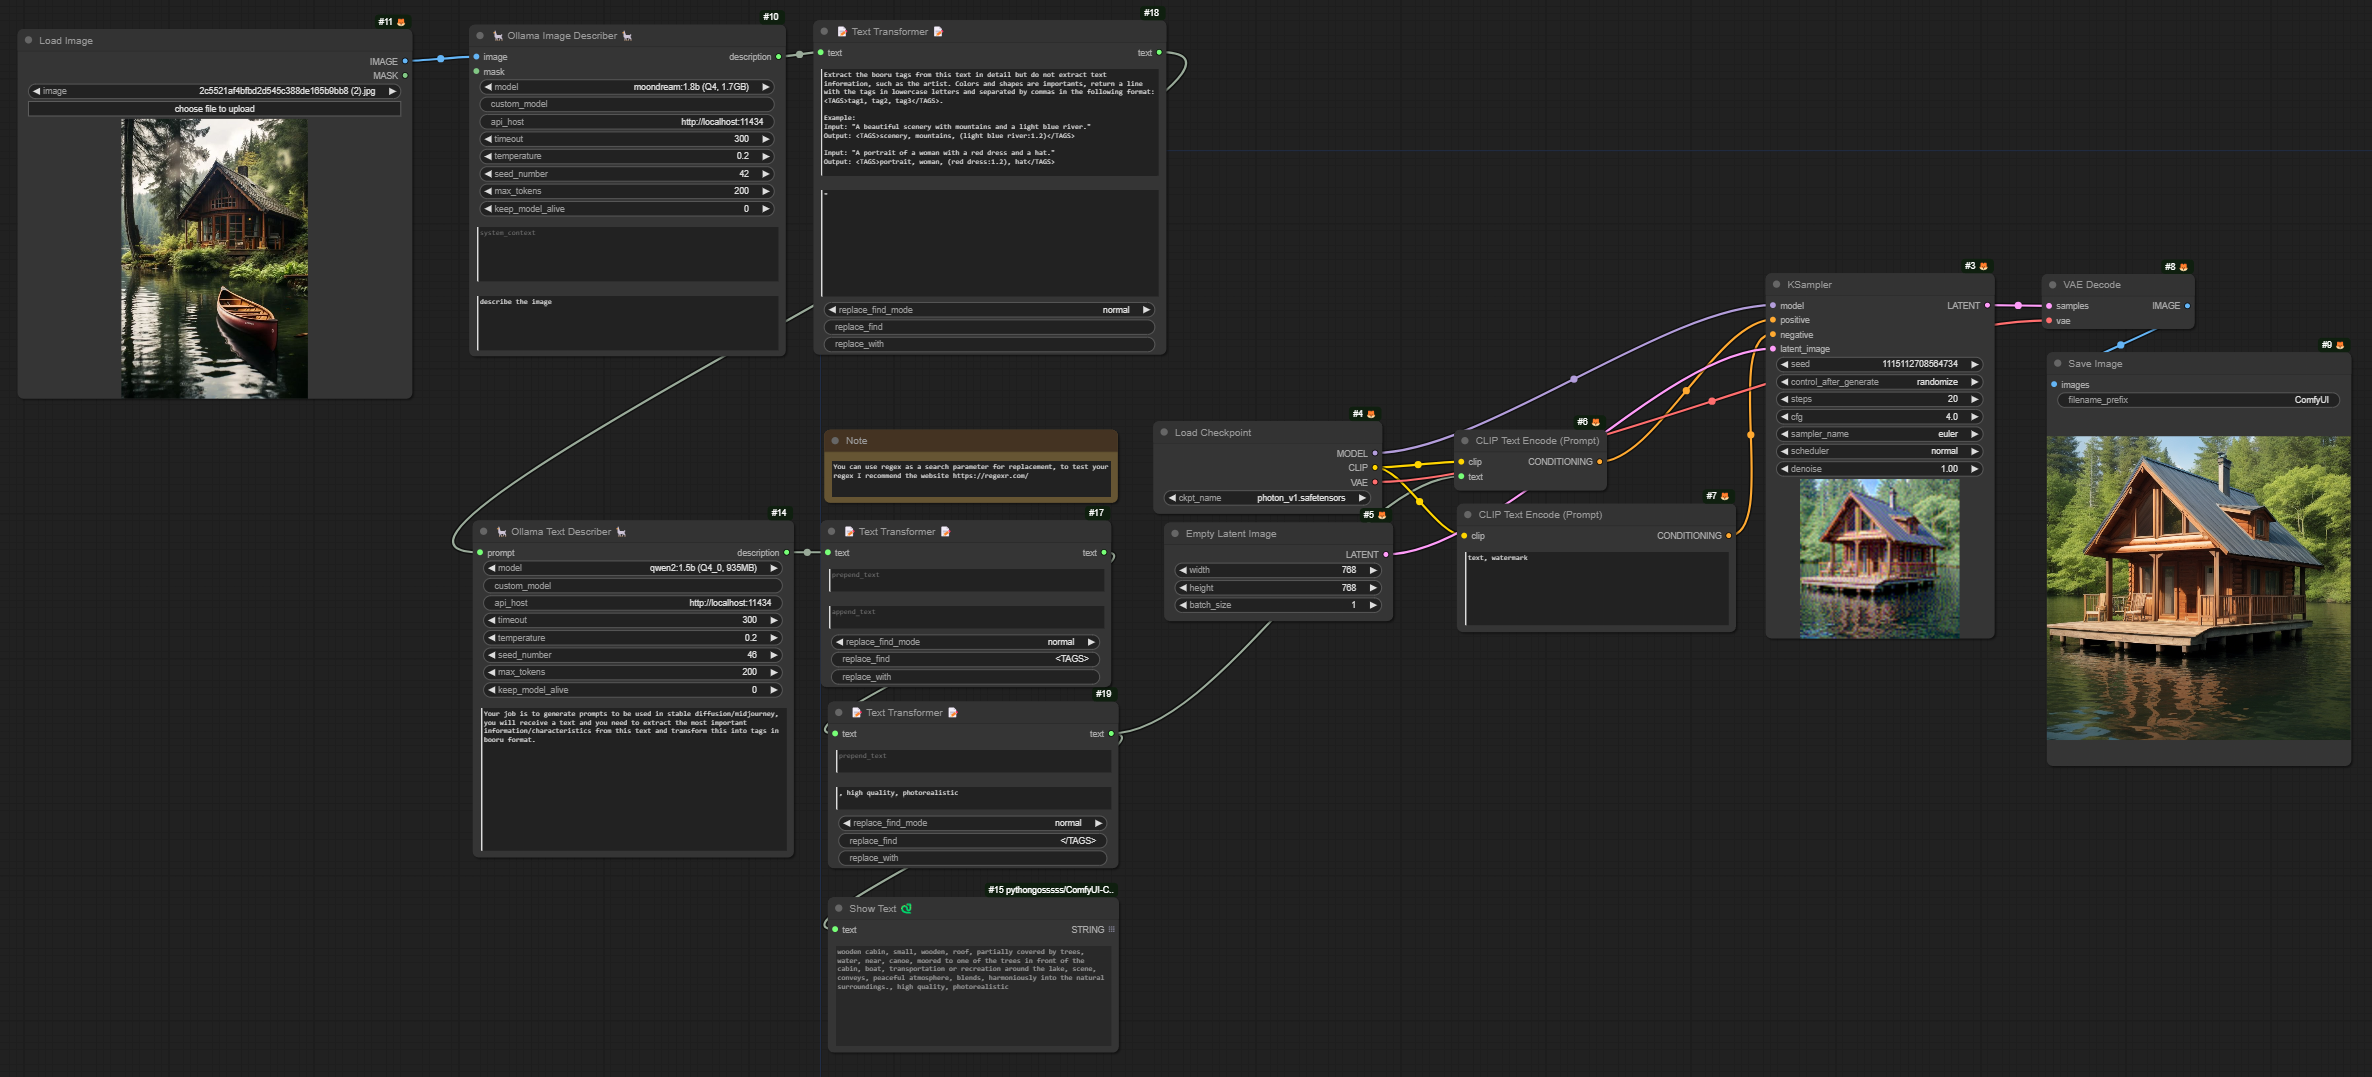This screenshot has width=2372, height=1077.
Task: Click the left arrow of KSampler cfg value
Action: pos(1785,417)
